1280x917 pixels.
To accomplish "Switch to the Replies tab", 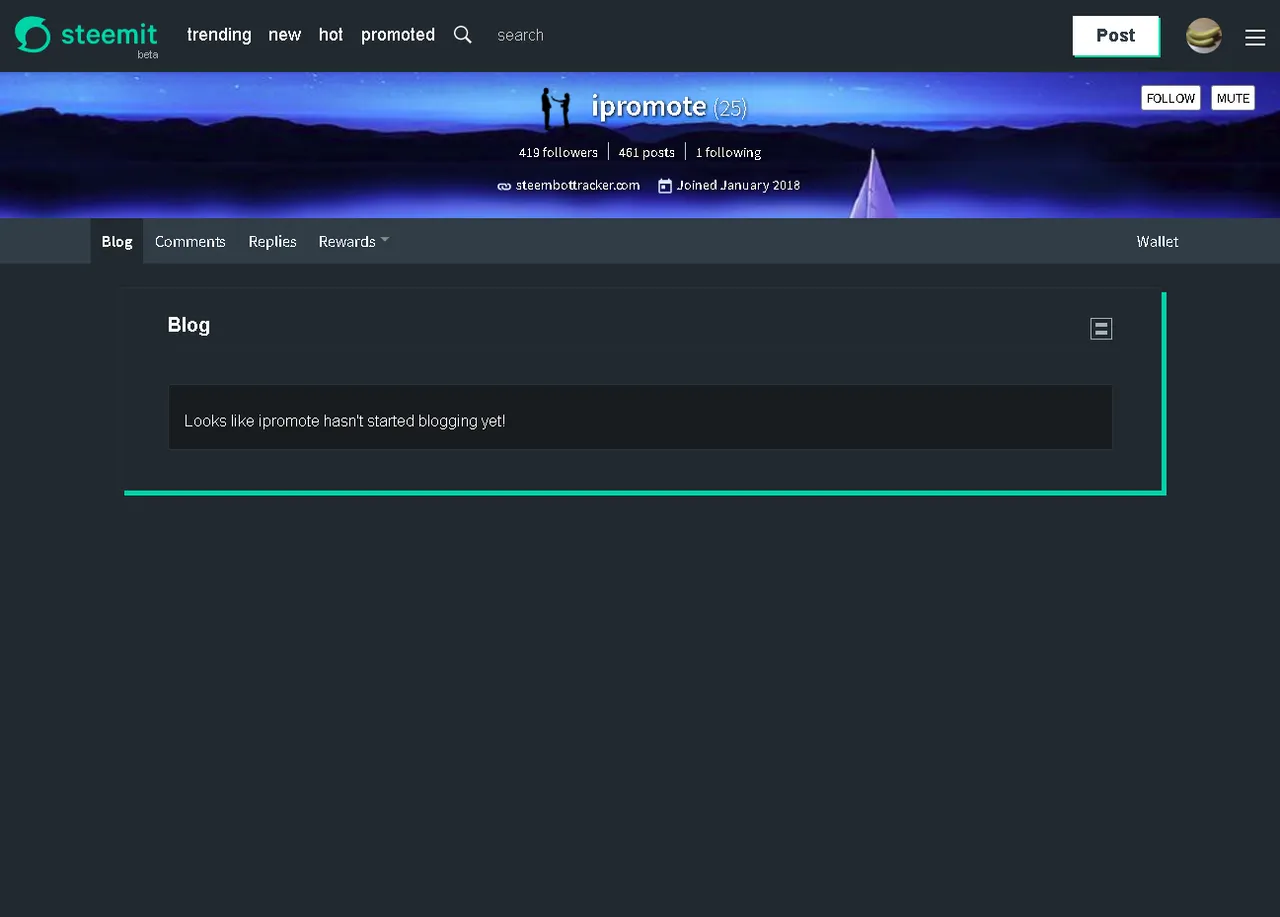I will click(x=273, y=241).
